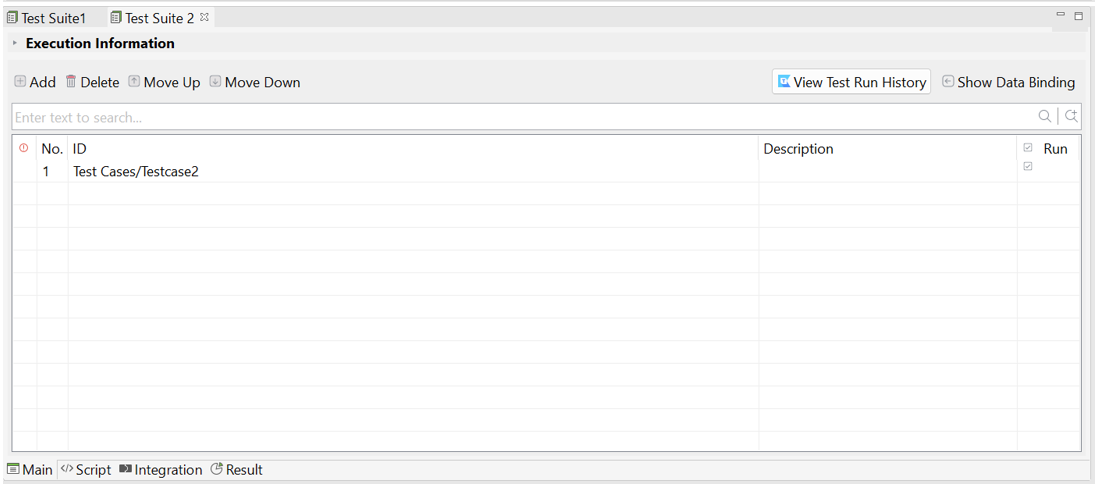Click the Add test case icon
Image resolution: width=1098 pixels, height=488 pixels.
click(20, 82)
